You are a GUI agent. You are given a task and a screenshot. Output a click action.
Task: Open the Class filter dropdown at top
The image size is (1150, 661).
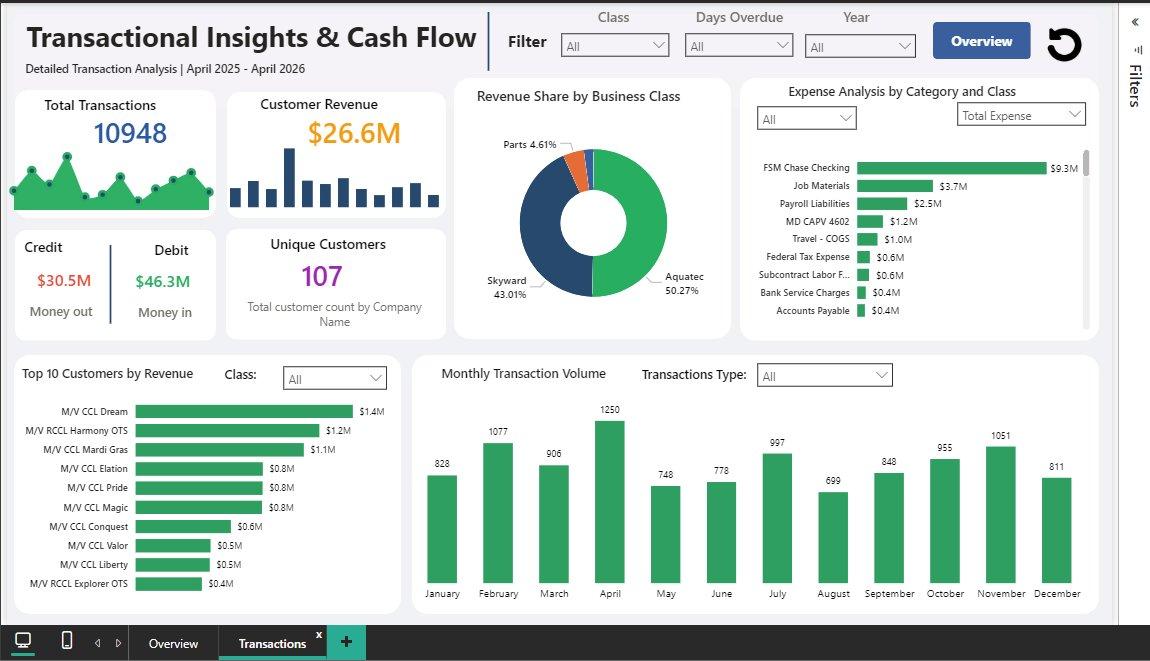(615, 45)
